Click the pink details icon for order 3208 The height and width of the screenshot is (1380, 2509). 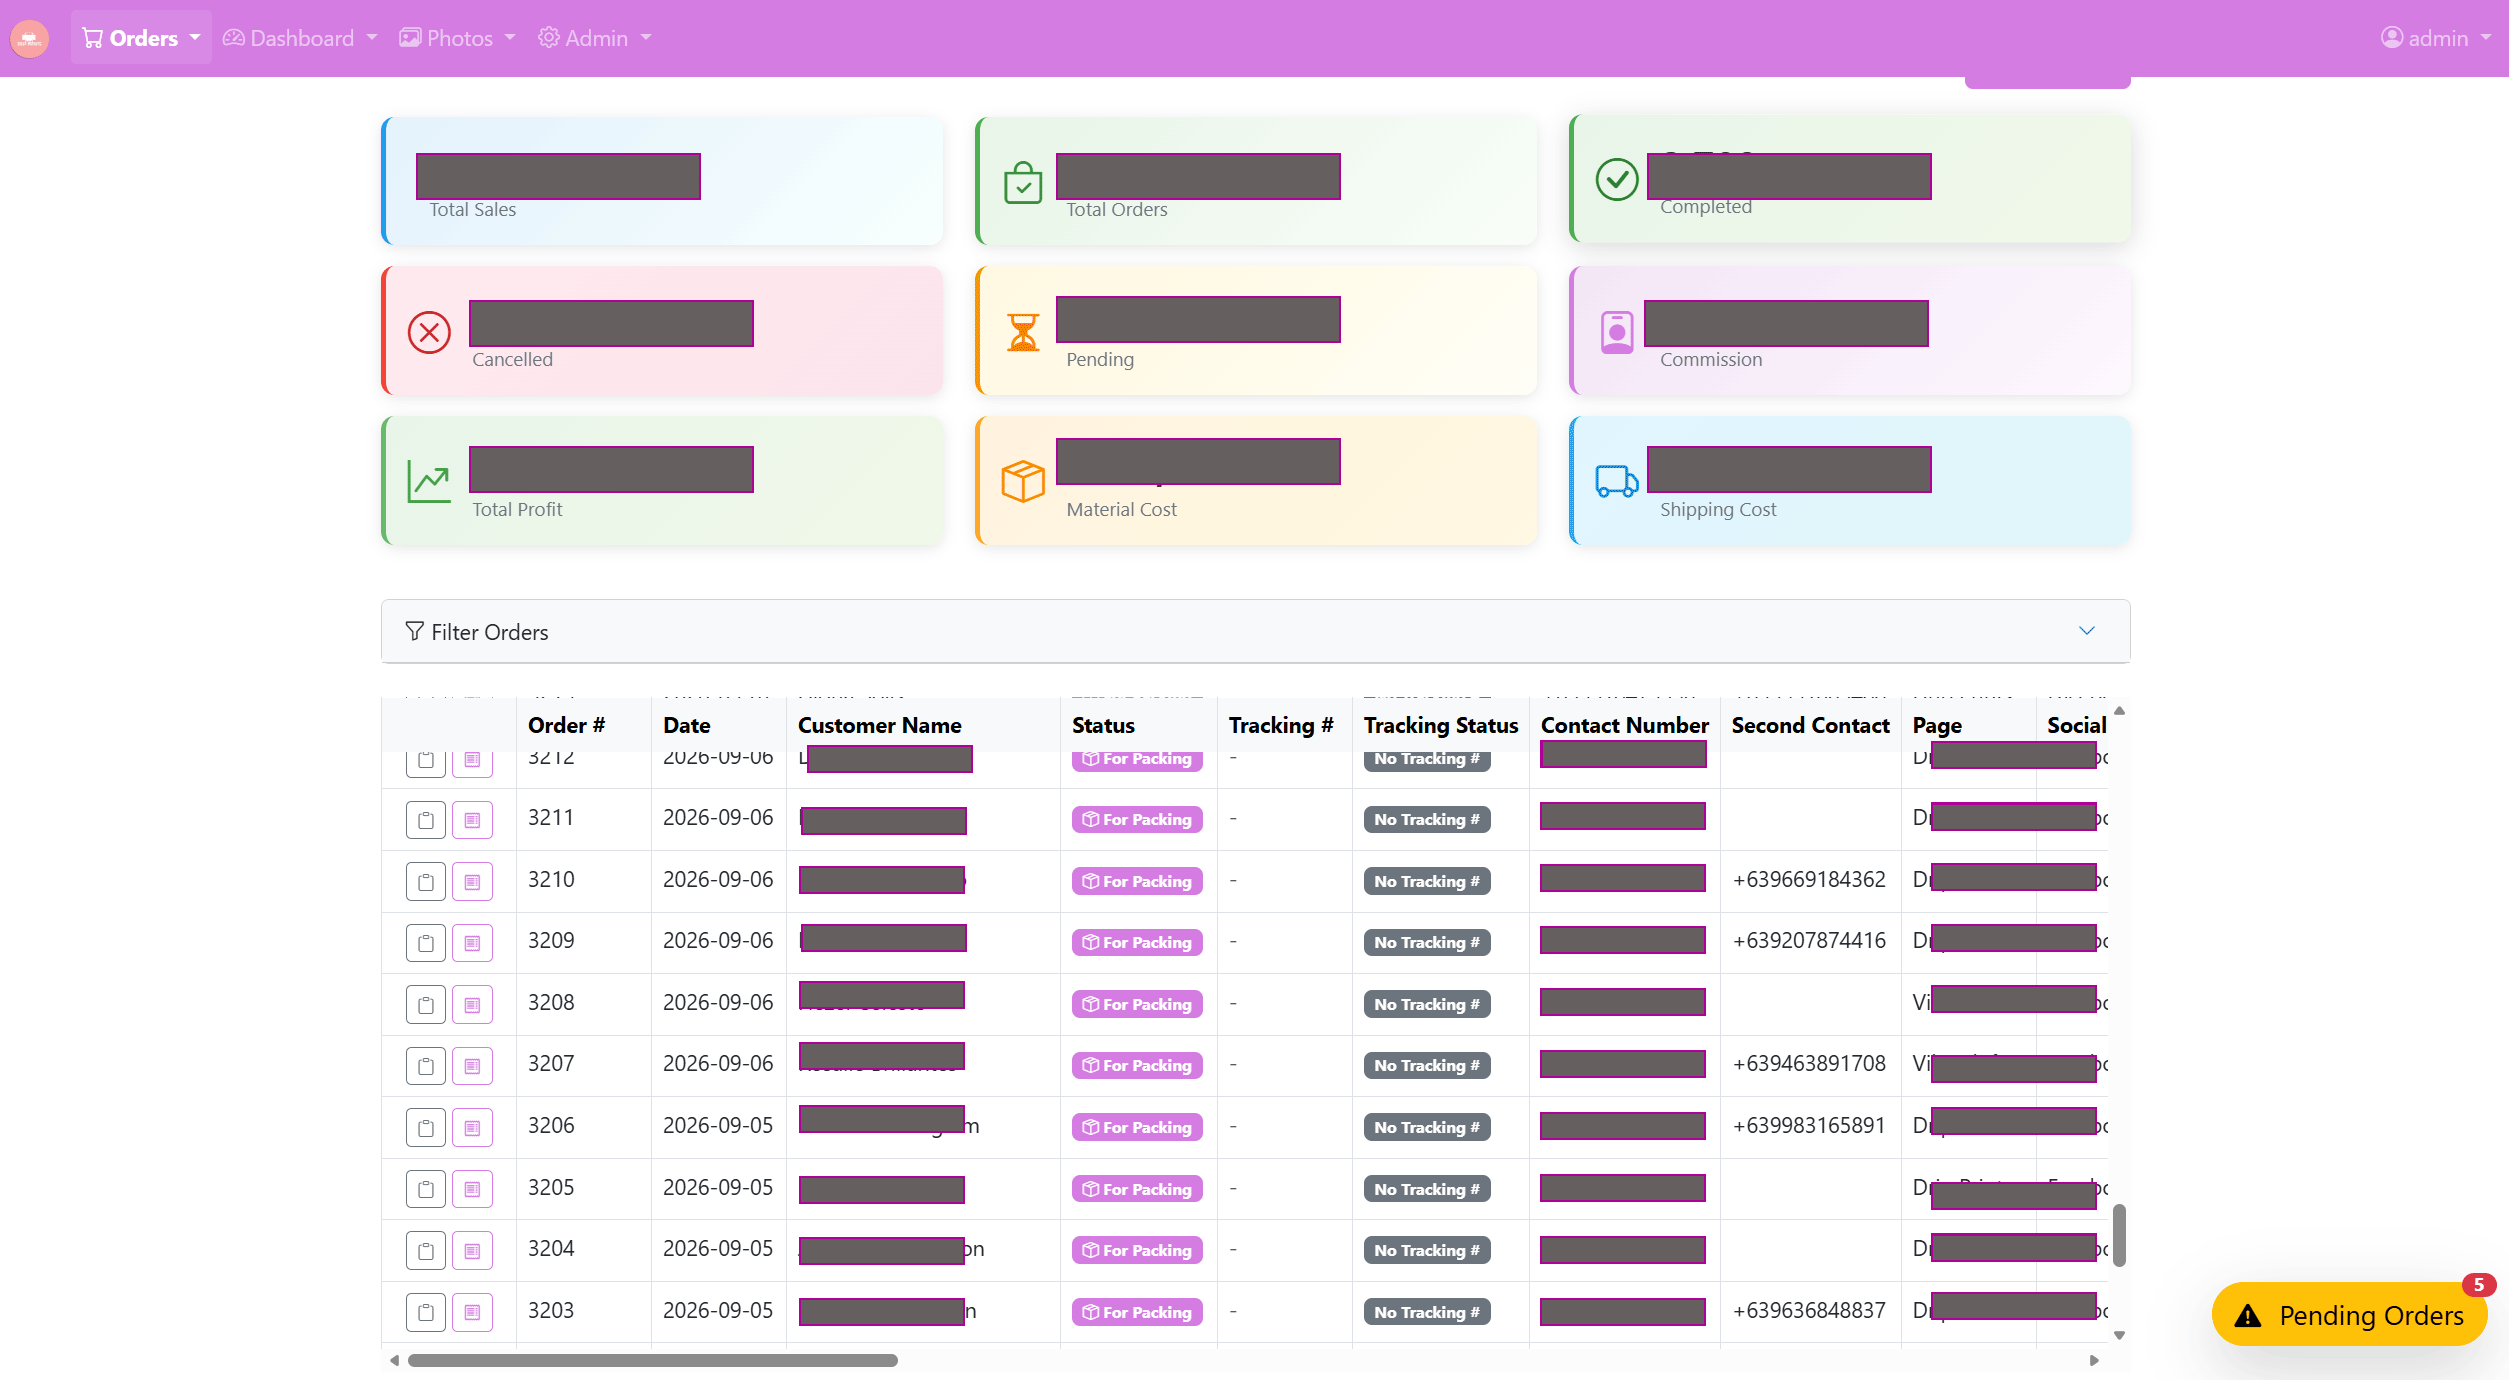tap(472, 1005)
